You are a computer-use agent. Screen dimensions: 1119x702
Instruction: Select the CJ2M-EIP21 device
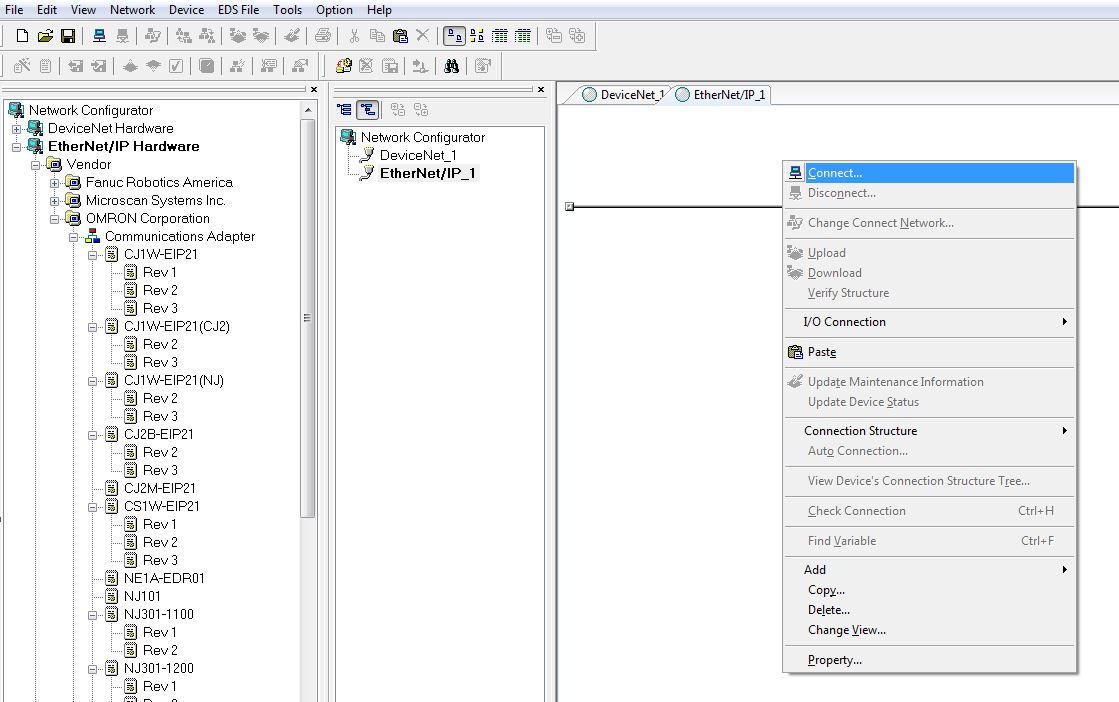[x=159, y=489]
